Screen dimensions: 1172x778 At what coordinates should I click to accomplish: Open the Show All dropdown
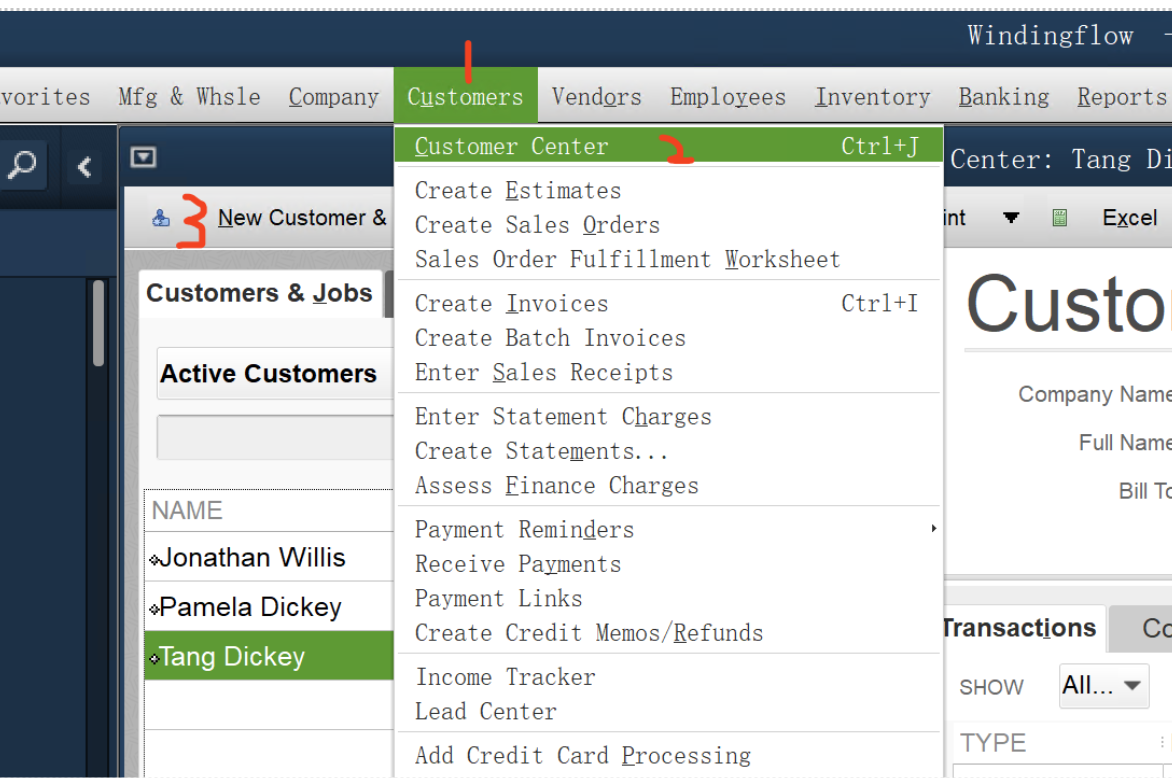tap(1104, 685)
